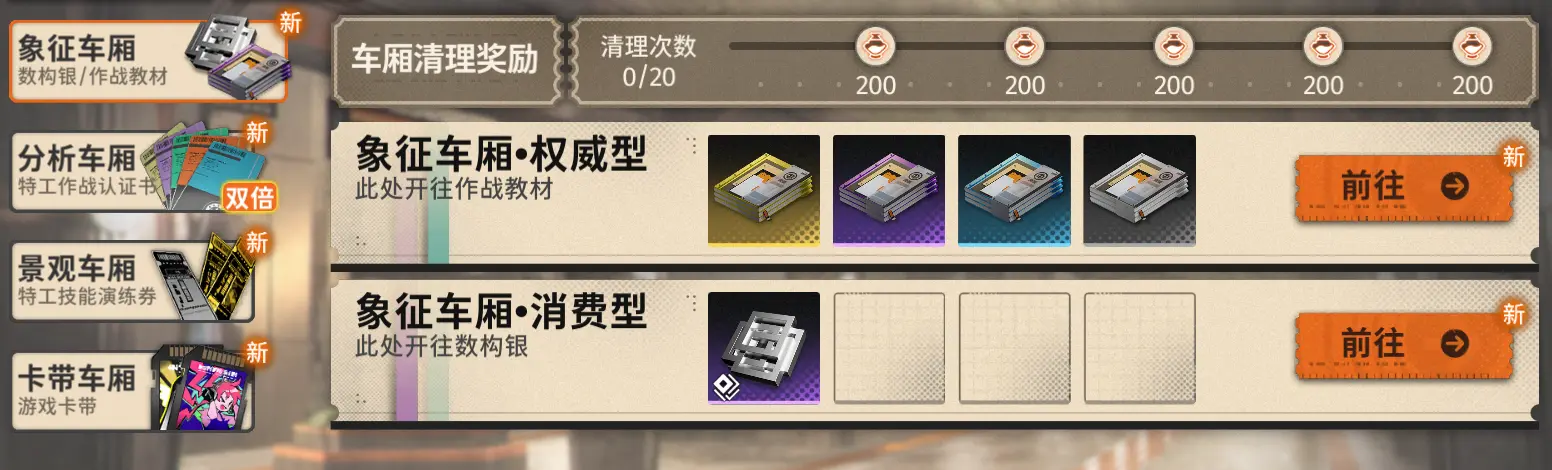Click the purple combat textbook icon
Viewport: 1552px width, 470px height.
[x=889, y=190]
